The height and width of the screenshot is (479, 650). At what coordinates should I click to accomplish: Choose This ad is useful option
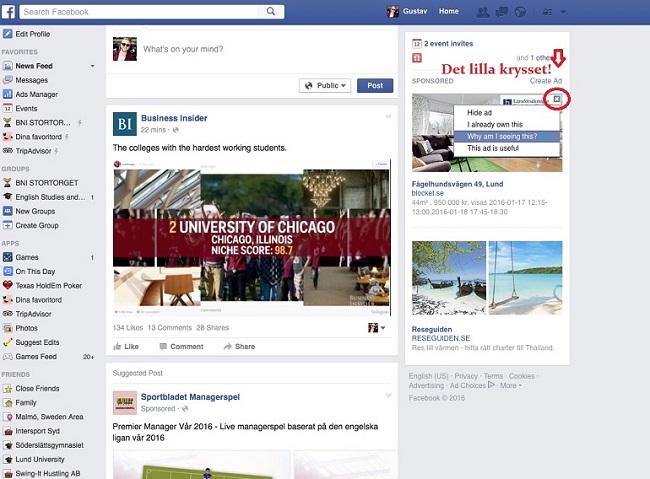pyautogui.click(x=507, y=148)
